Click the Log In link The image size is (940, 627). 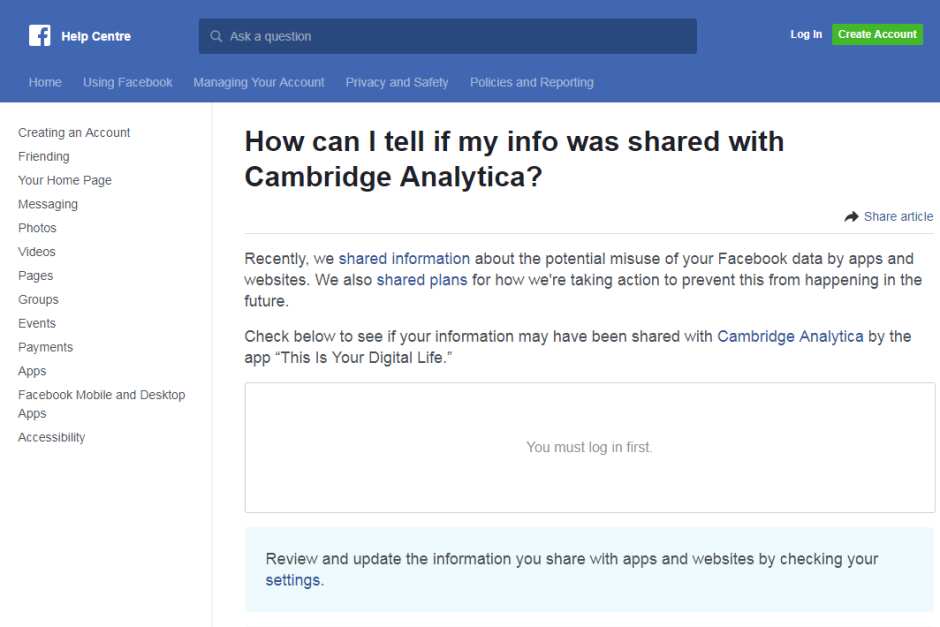coord(805,34)
